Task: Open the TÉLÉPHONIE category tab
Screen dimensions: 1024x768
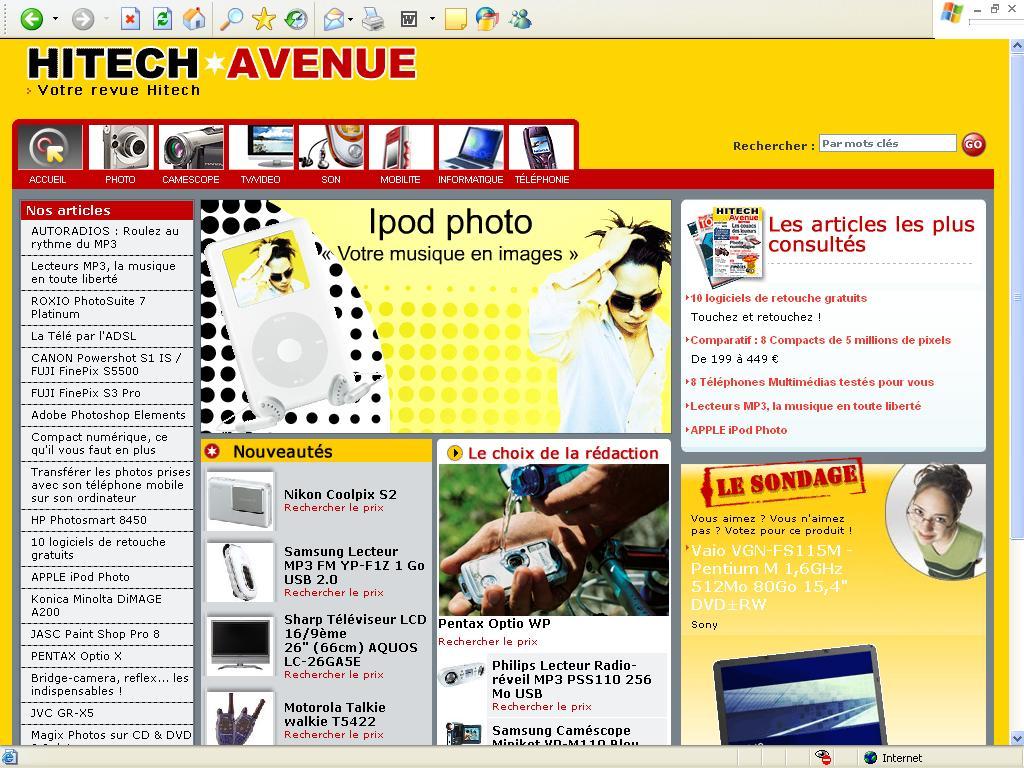Action: point(541,155)
